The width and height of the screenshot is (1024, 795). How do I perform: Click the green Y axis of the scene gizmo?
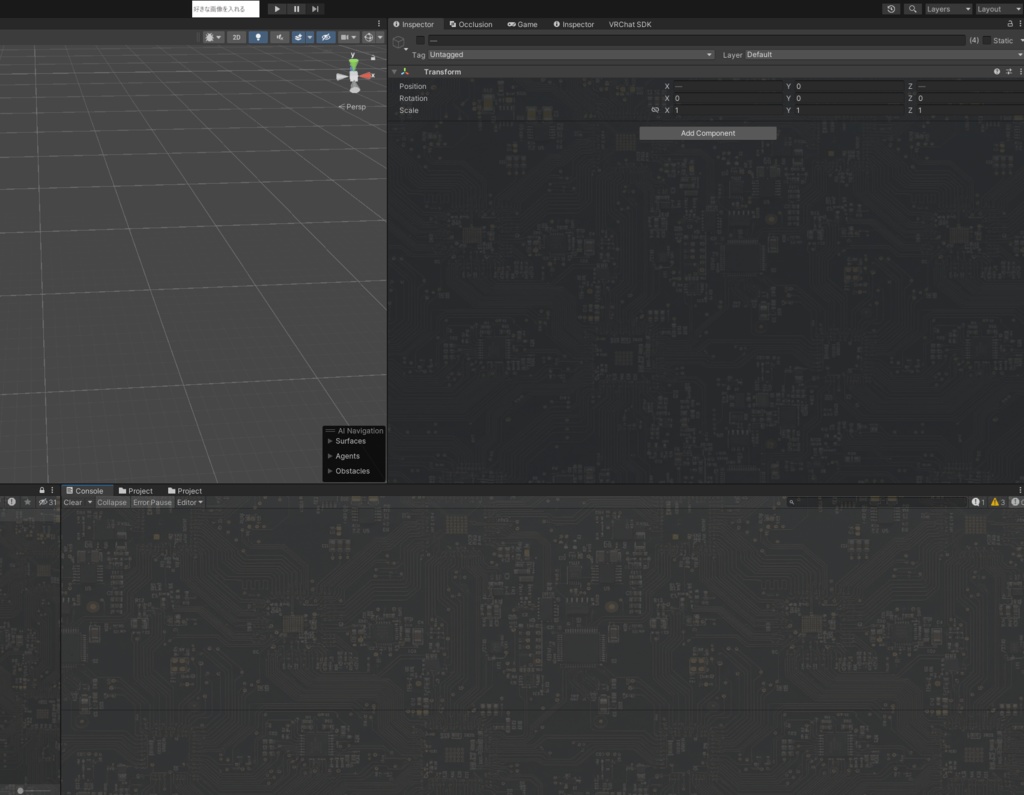(354, 62)
